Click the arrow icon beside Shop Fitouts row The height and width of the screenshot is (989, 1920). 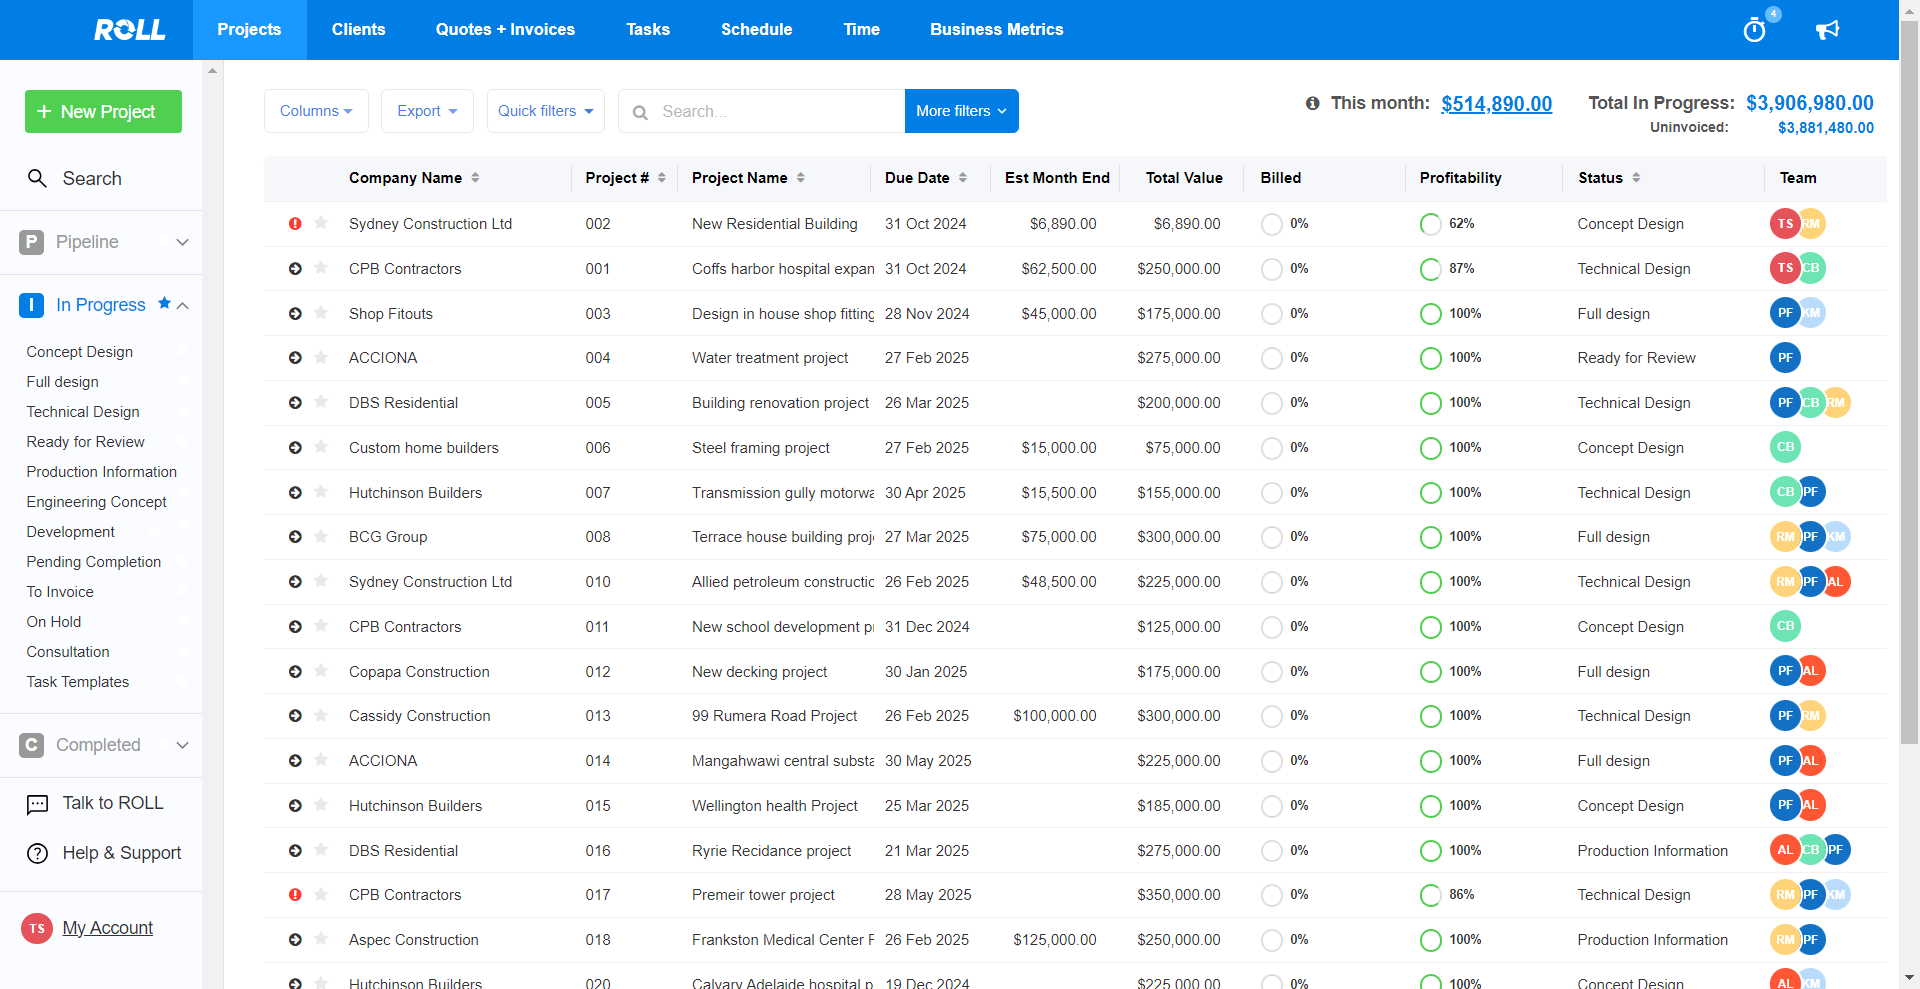pyautogui.click(x=295, y=314)
